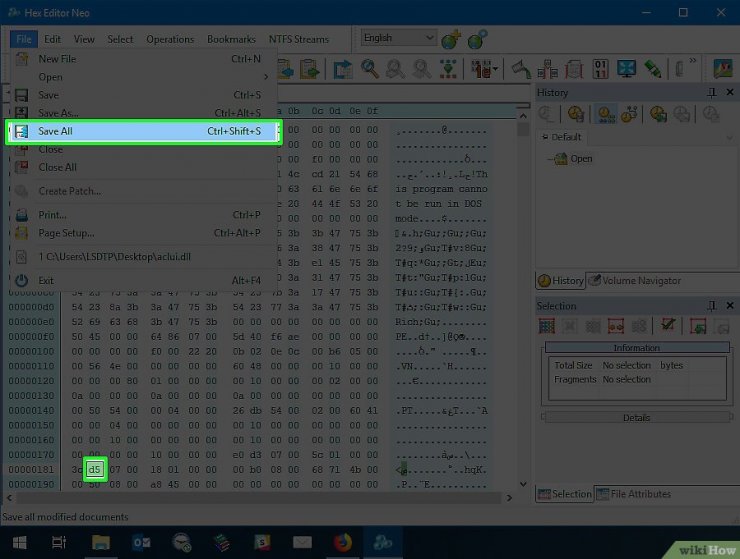Image resolution: width=740 pixels, height=559 pixels.
Task: Click the clipboard with green arrow icon
Action: coord(310,69)
